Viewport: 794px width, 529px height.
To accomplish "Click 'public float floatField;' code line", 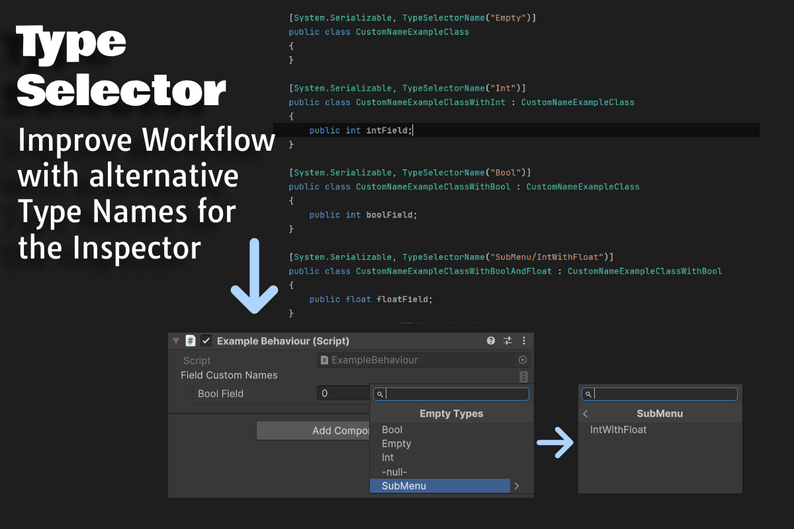I will point(371,299).
